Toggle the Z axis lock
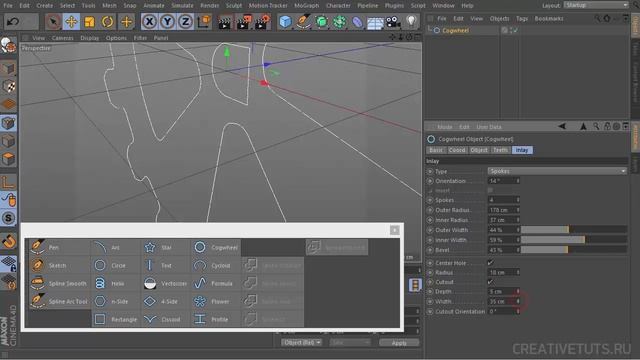 coord(185,21)
